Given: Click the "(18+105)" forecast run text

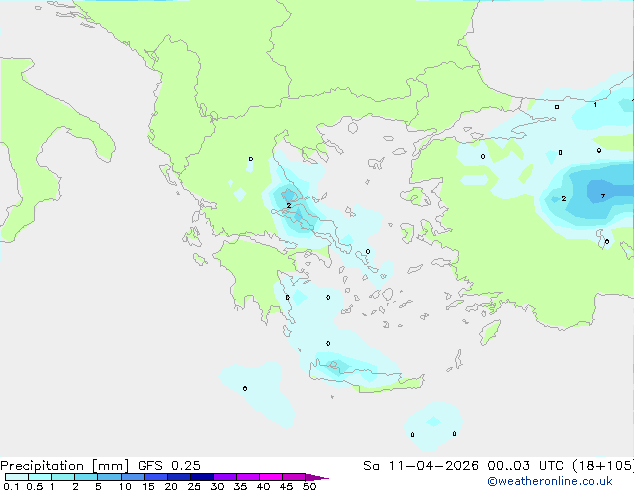Looking at the screenshot, I should click(x=603, y=465).
